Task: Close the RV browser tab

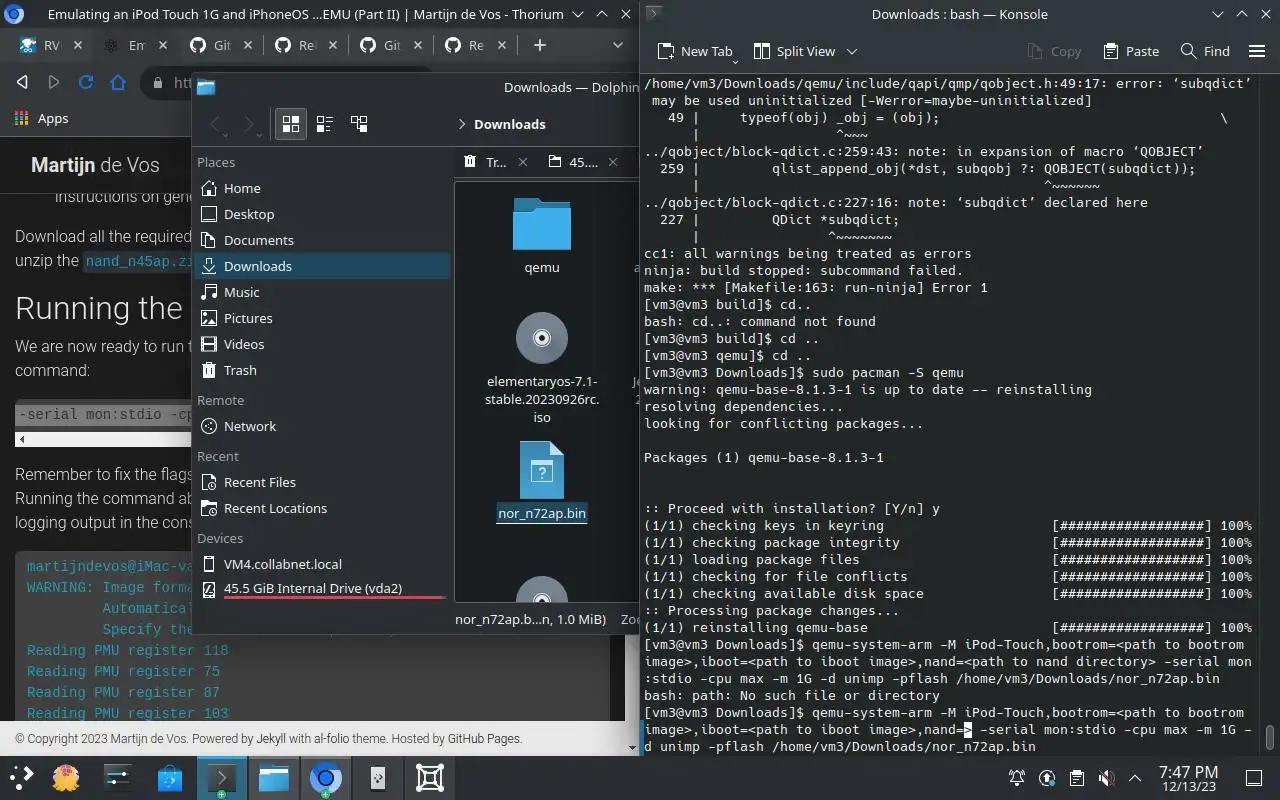Action: [x=77, y=45]
